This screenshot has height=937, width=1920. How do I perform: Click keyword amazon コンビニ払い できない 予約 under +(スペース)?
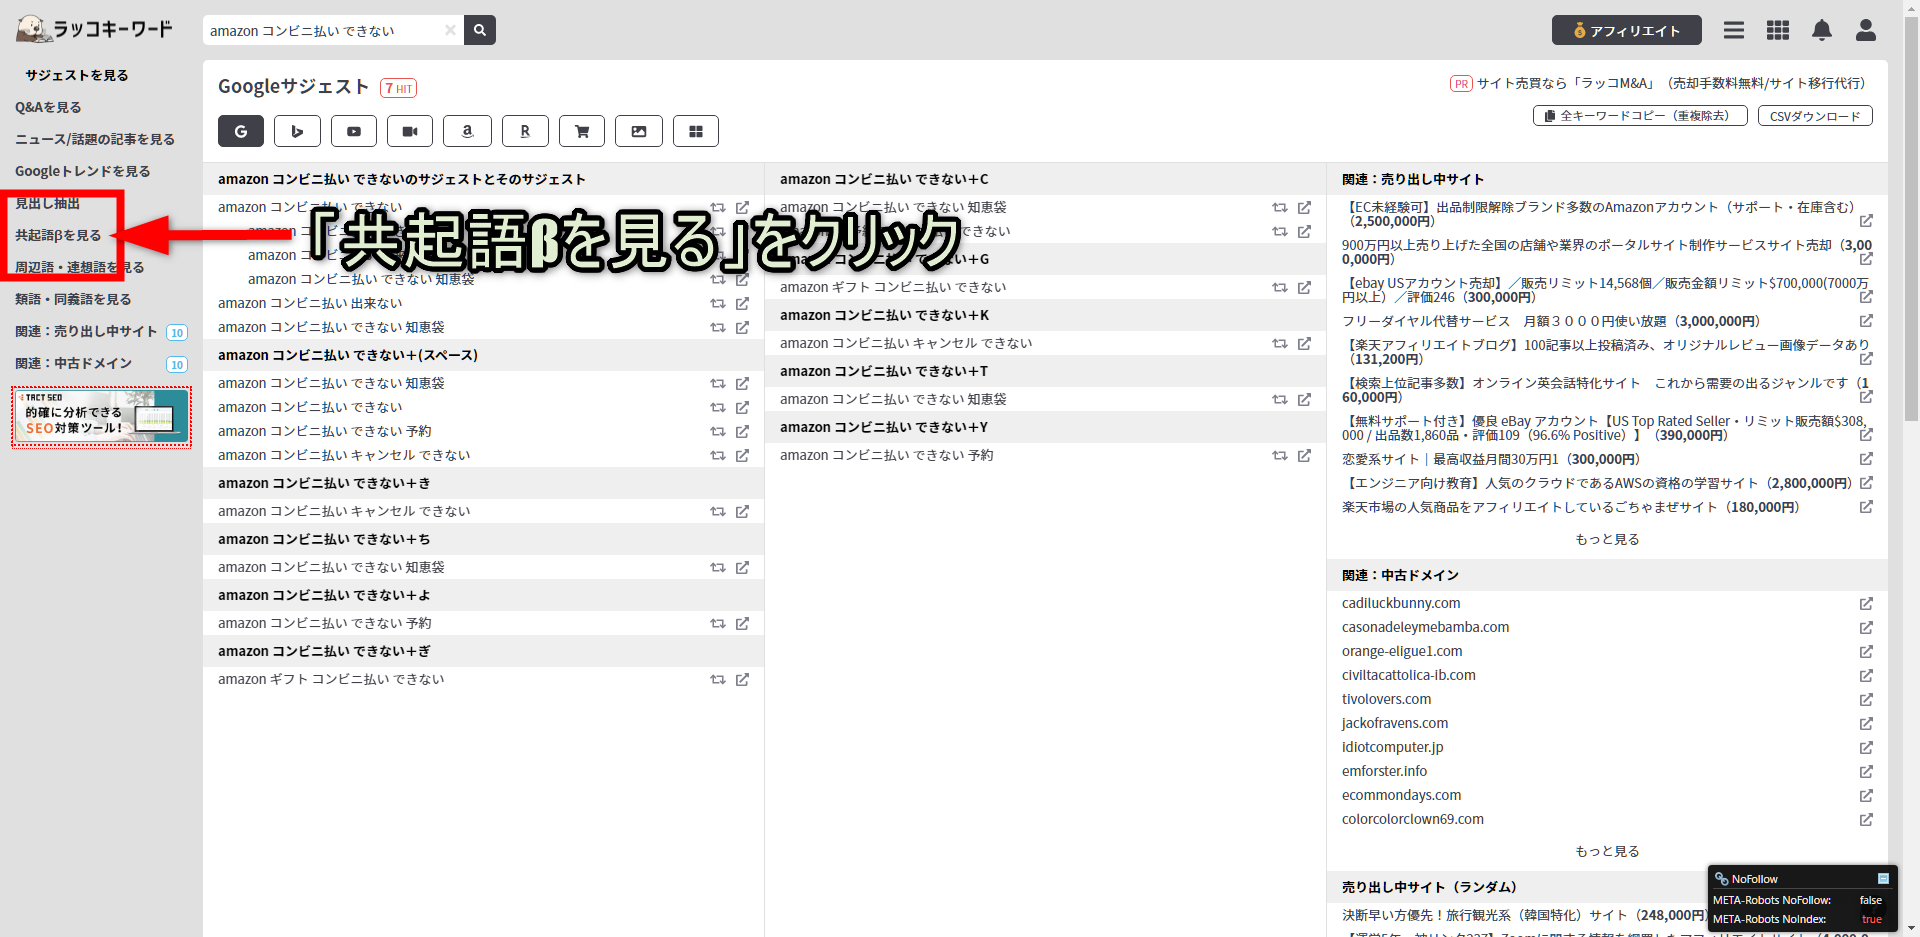point(324,431)
